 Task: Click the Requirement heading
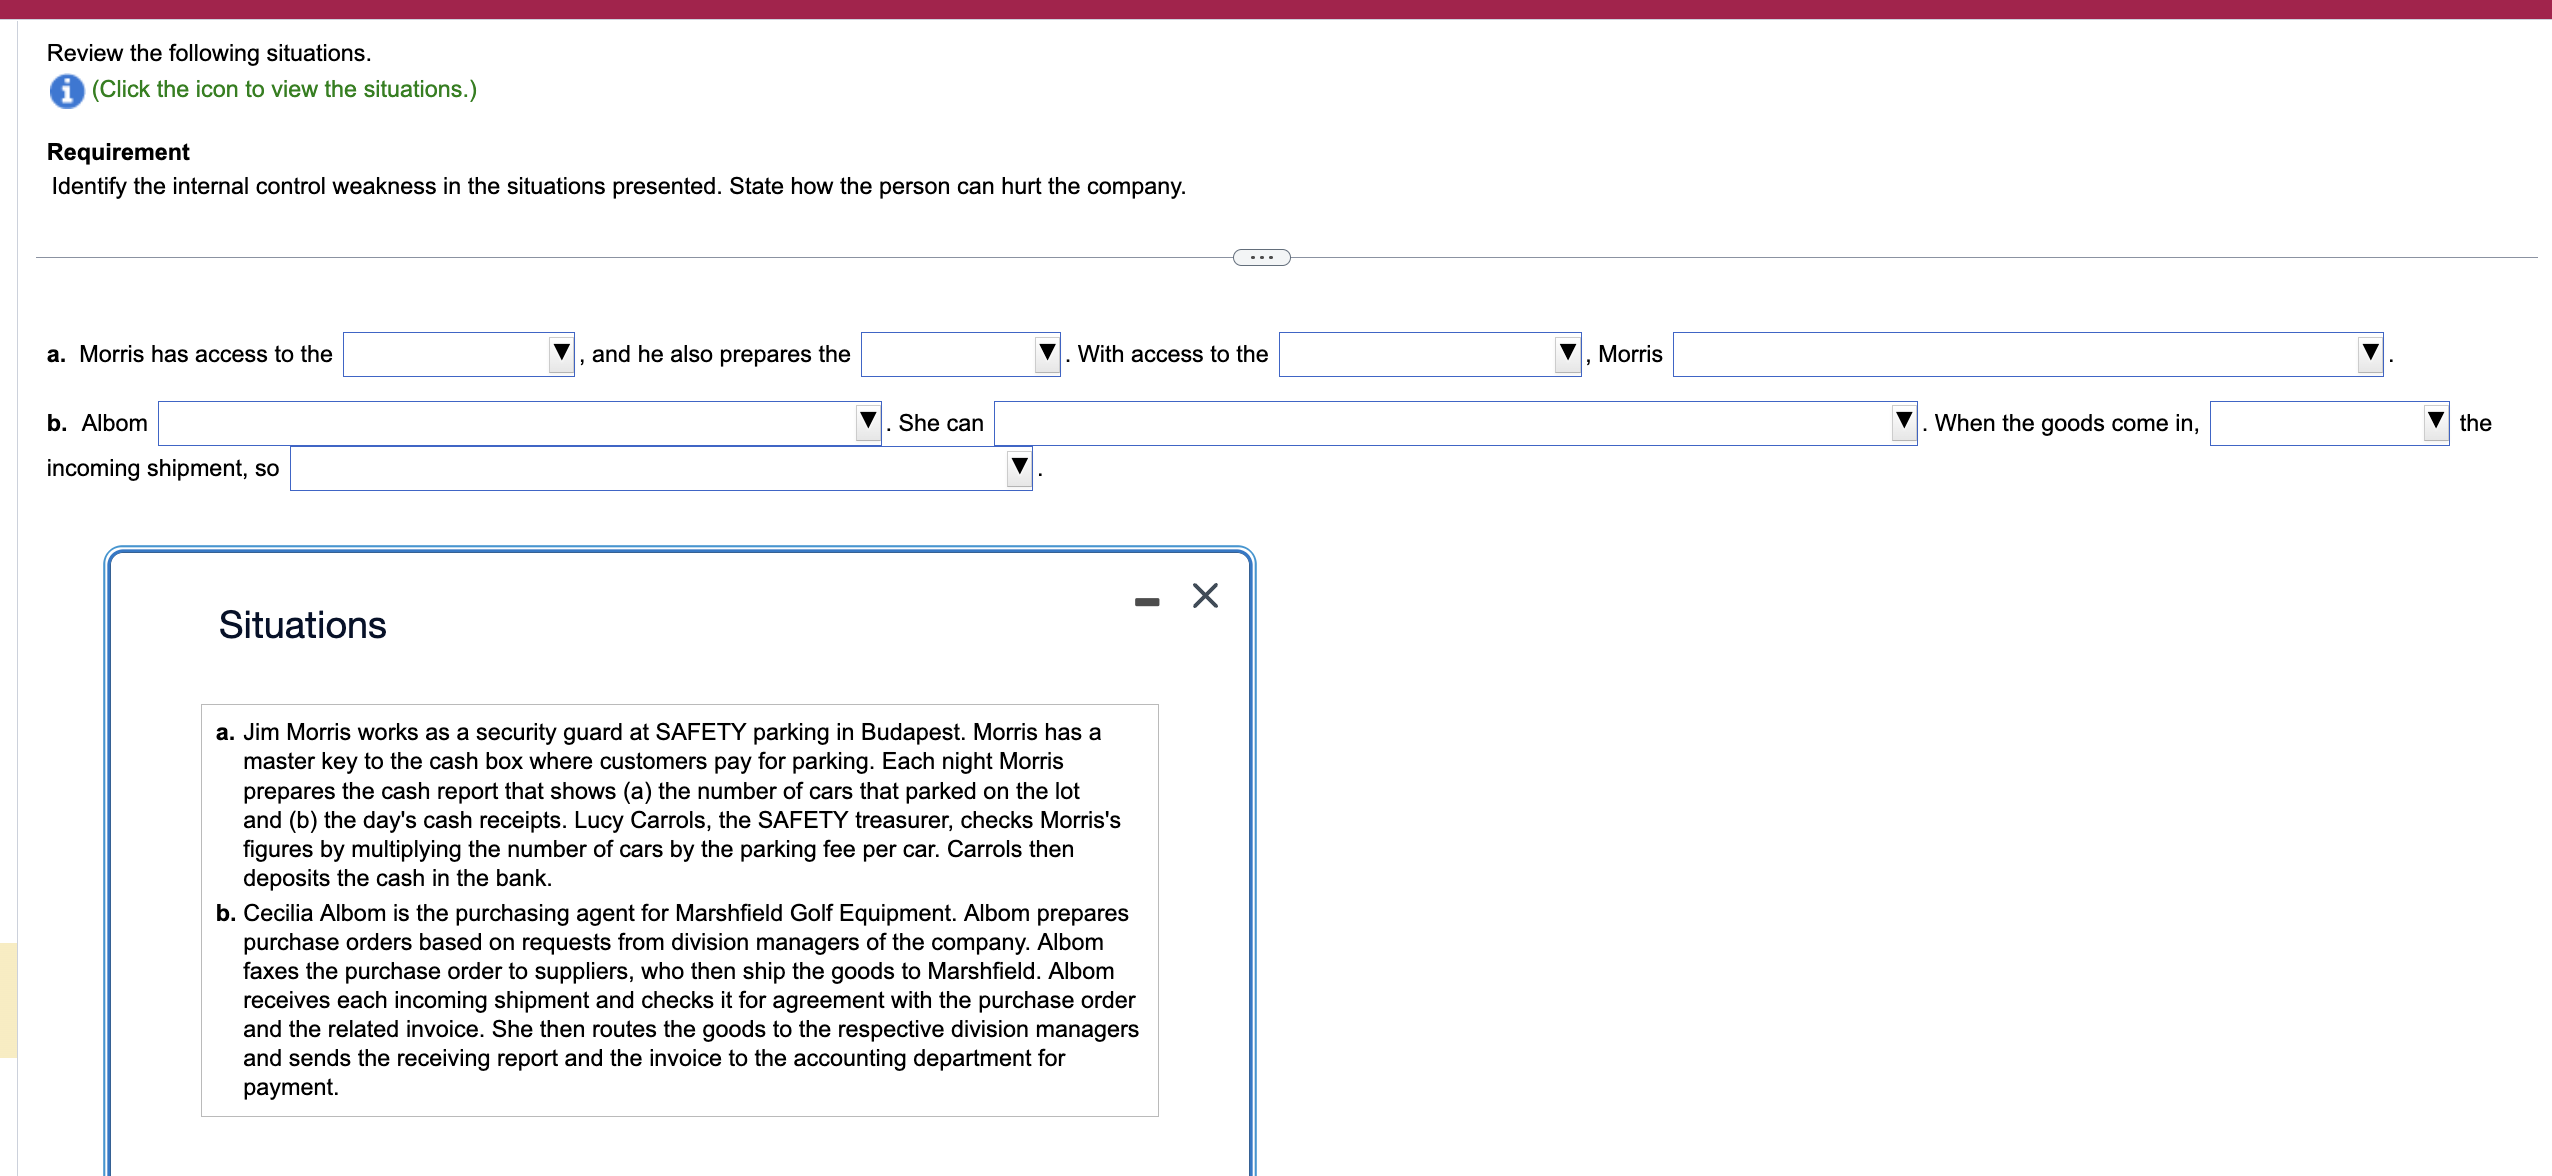pyautogui.click(x=118, y=152)
